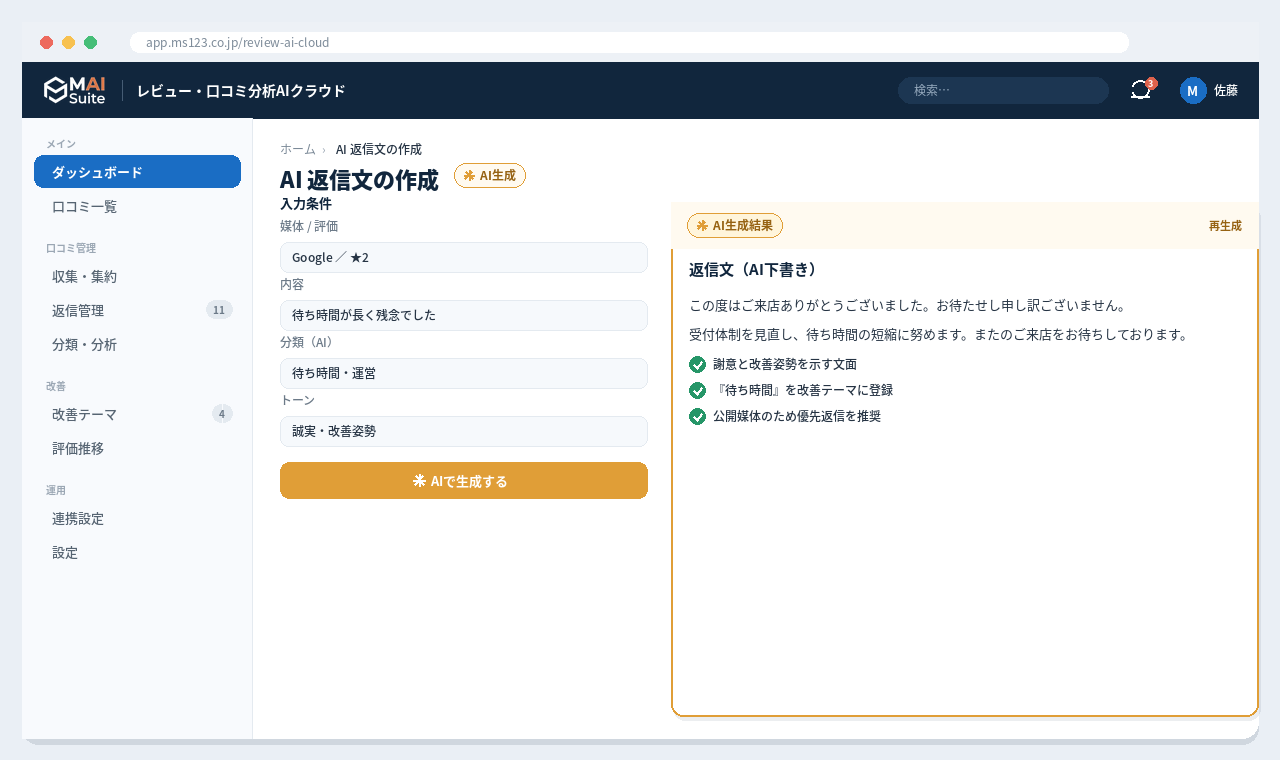1280x760 pixels.
Task: Click the MAI Suite logo
Action: tap(74, 90)
